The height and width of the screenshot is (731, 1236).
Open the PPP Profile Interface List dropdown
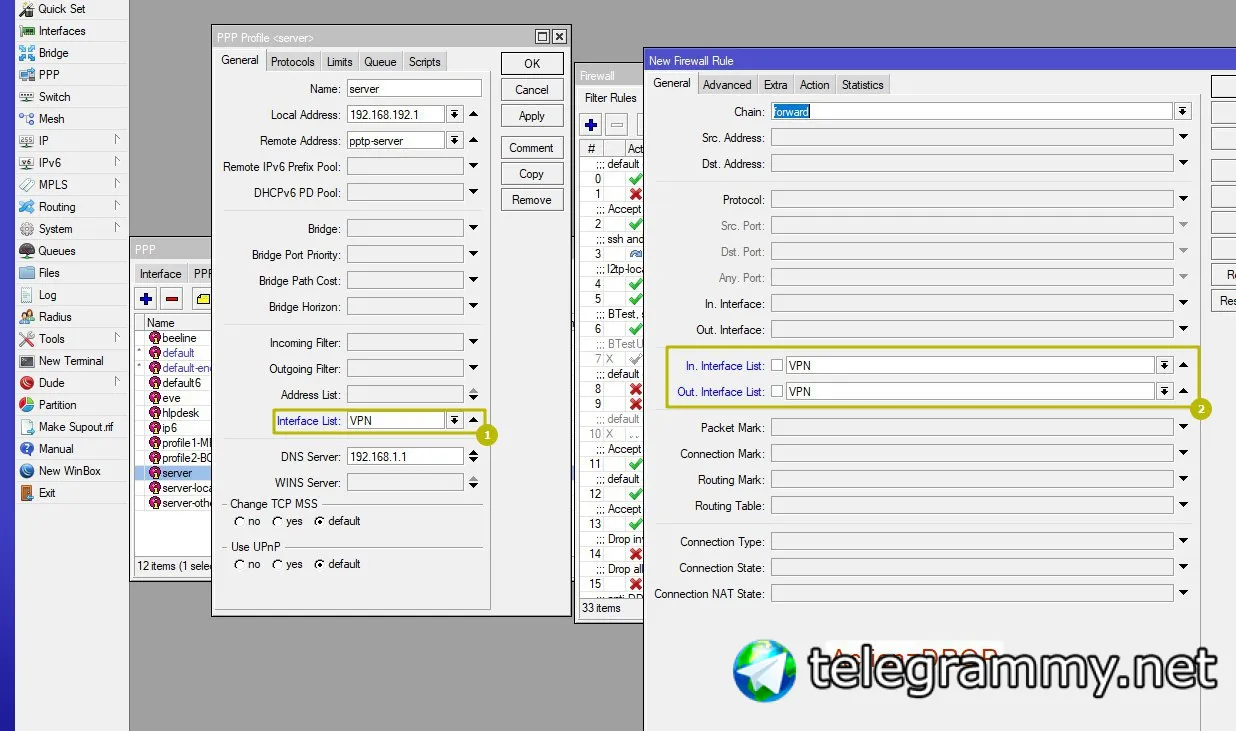point(455,421)
